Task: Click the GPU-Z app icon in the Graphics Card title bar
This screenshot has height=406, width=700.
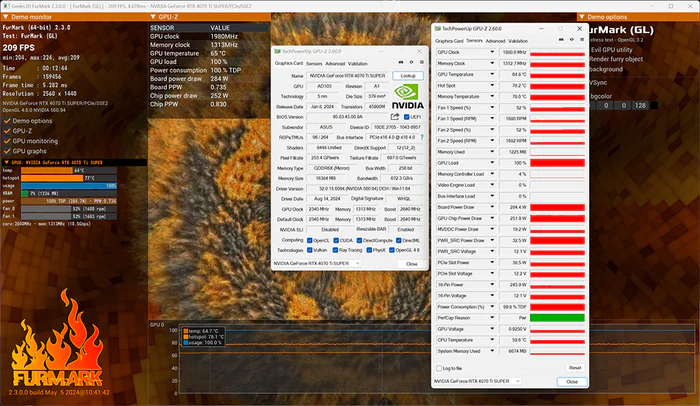Action: tap(277, 51)
